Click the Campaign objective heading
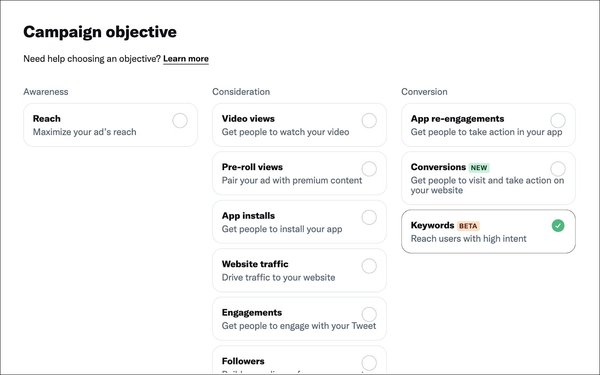600x375 pixels. pos(100,32)
